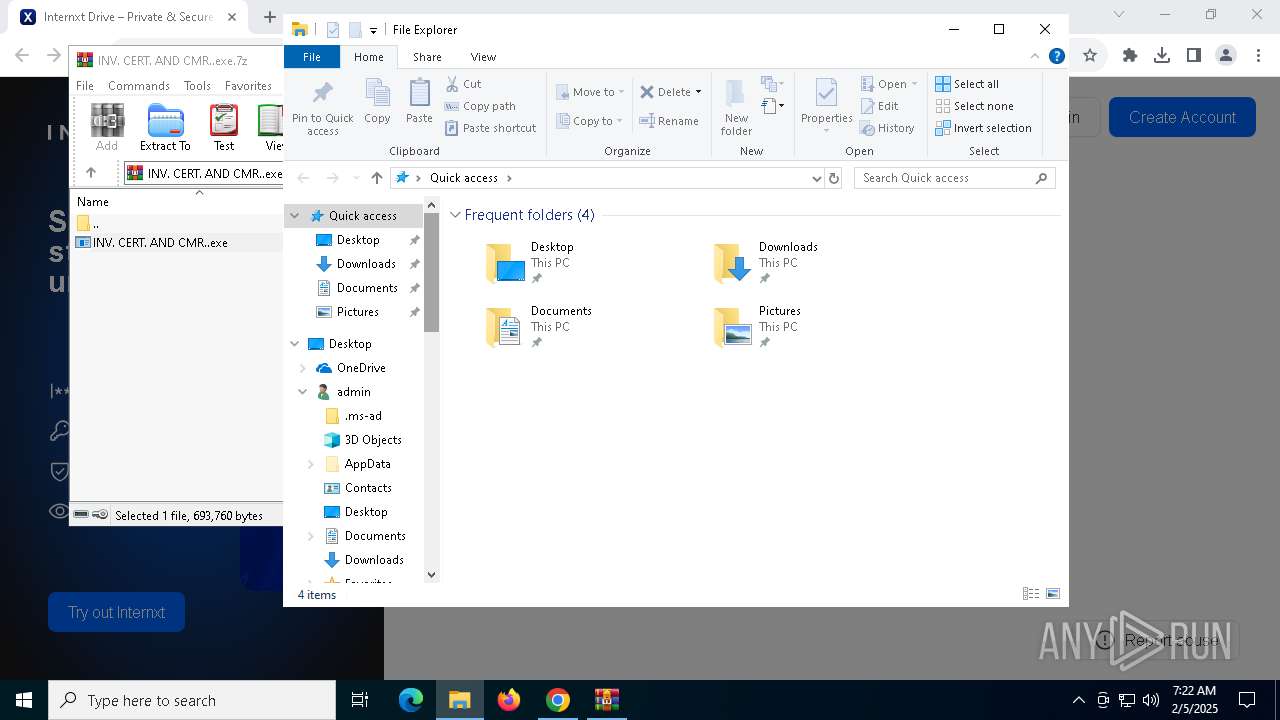
Task: Open Chrome extensions puzzle icon
Action: 1130,56
